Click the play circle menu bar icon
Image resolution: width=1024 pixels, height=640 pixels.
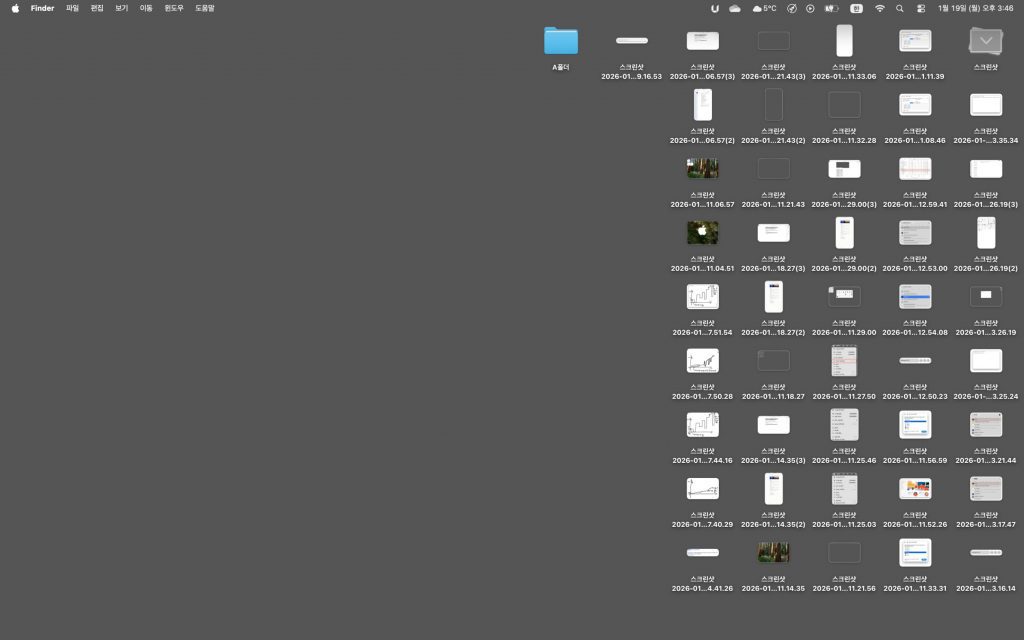[x=810, y=8]
